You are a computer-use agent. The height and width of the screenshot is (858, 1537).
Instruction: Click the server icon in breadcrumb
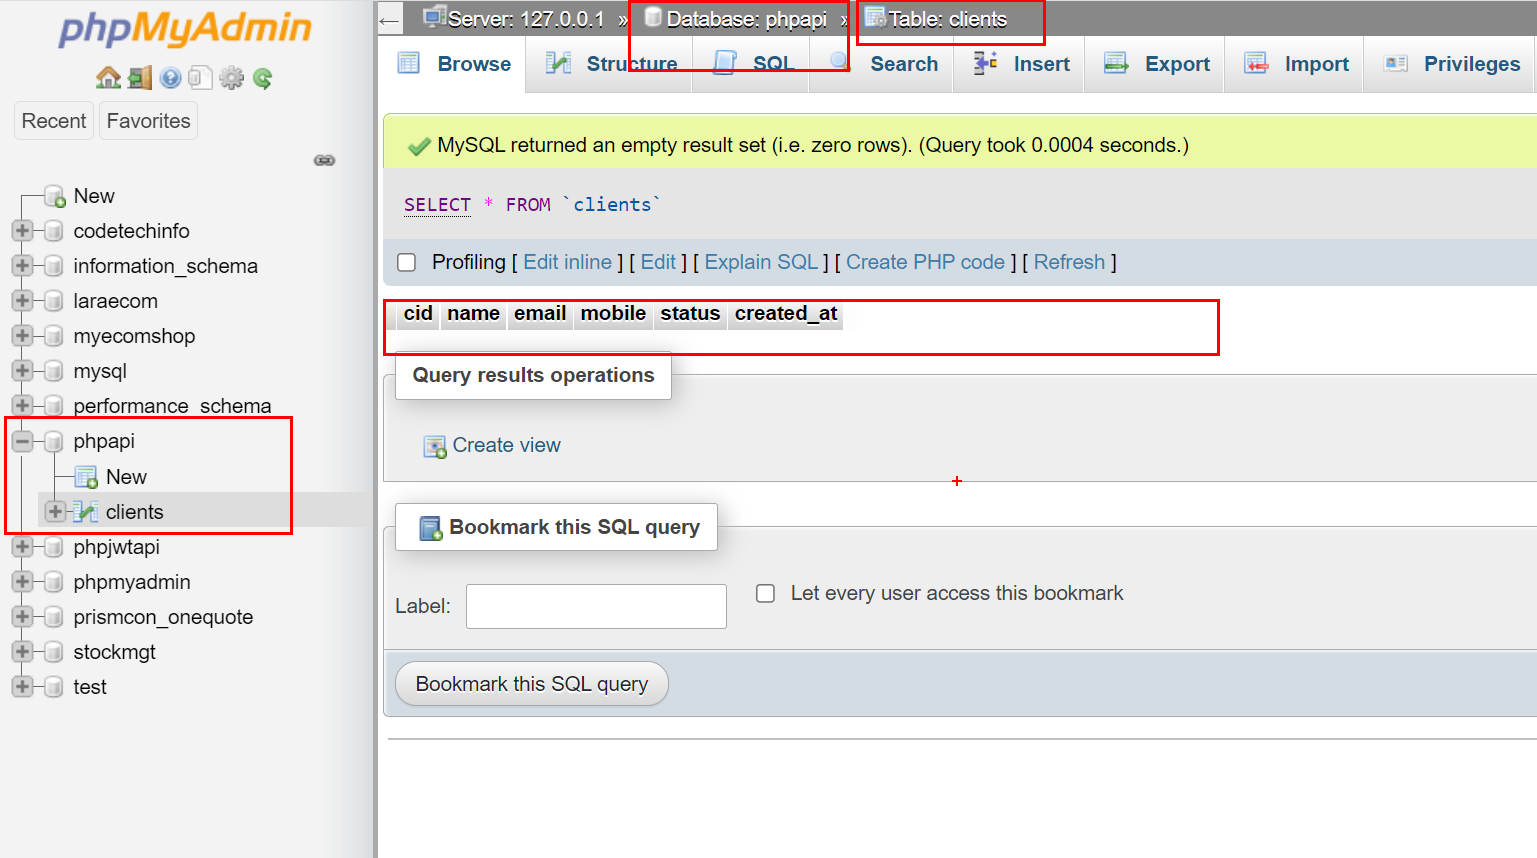click(433, 17)
